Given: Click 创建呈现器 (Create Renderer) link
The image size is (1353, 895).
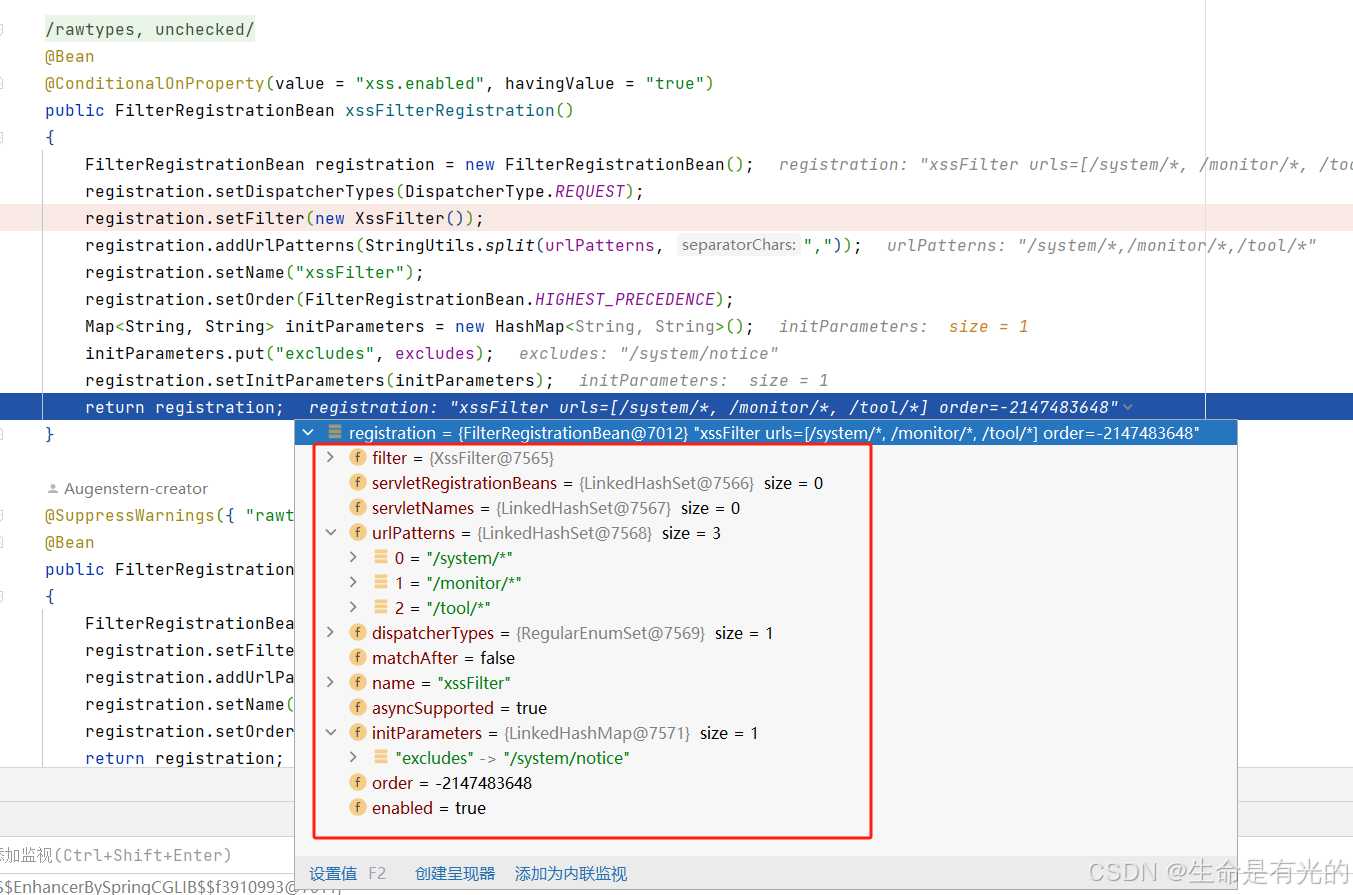Looking at the screenshot, I should 455,874.
